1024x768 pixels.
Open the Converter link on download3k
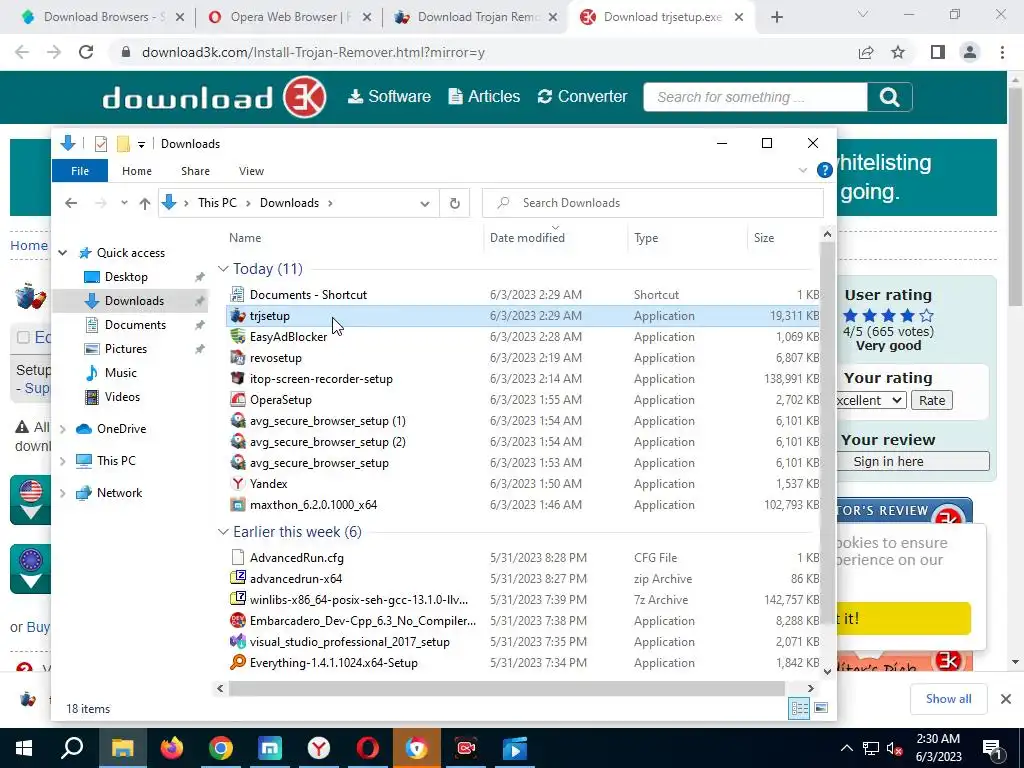point(583,97)
